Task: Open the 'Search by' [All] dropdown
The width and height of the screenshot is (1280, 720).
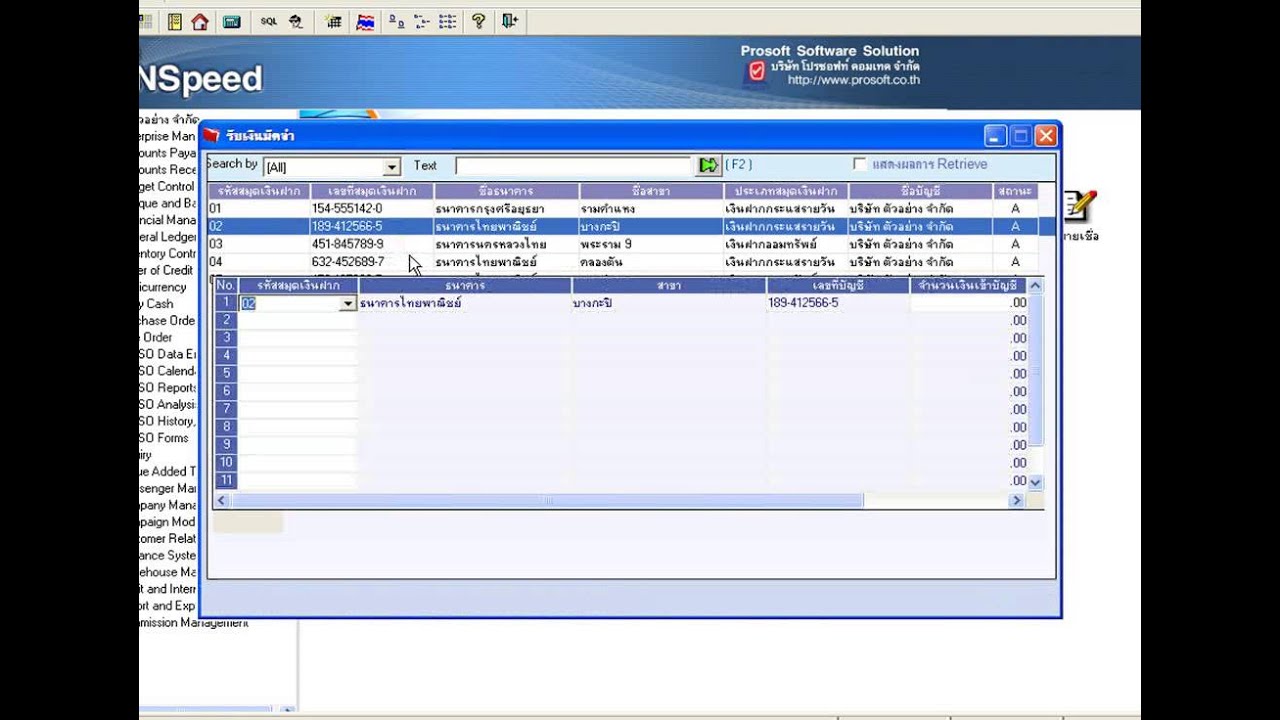Action: pos(391,167)
